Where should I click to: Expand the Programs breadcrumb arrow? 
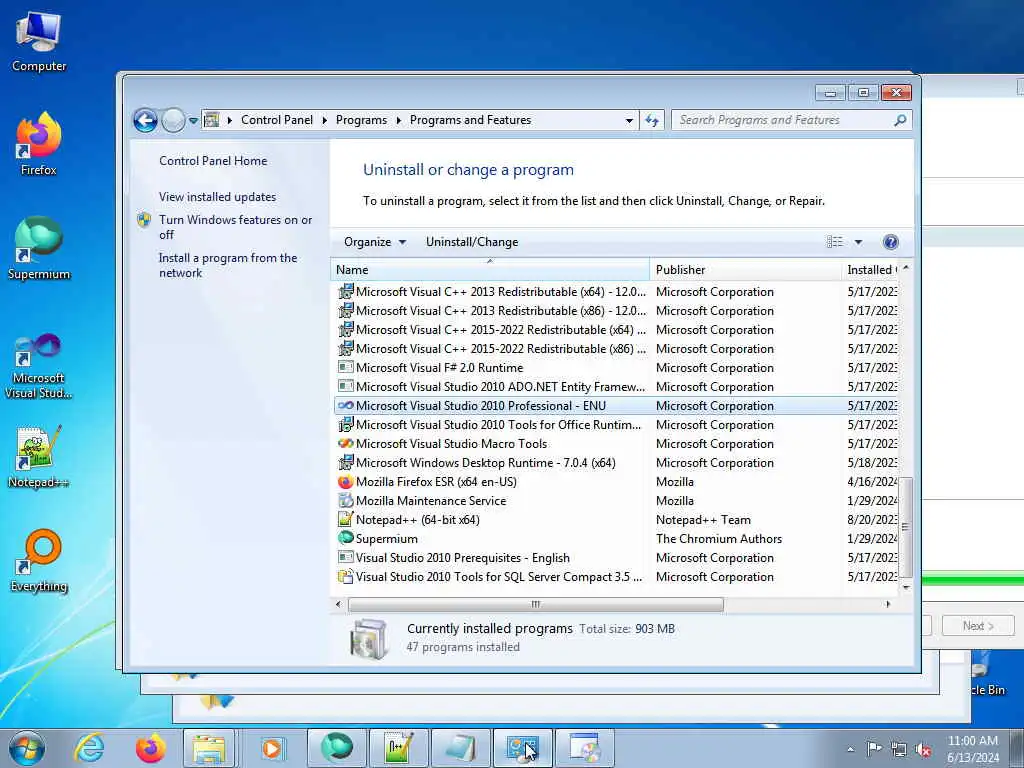pos(398,120)
